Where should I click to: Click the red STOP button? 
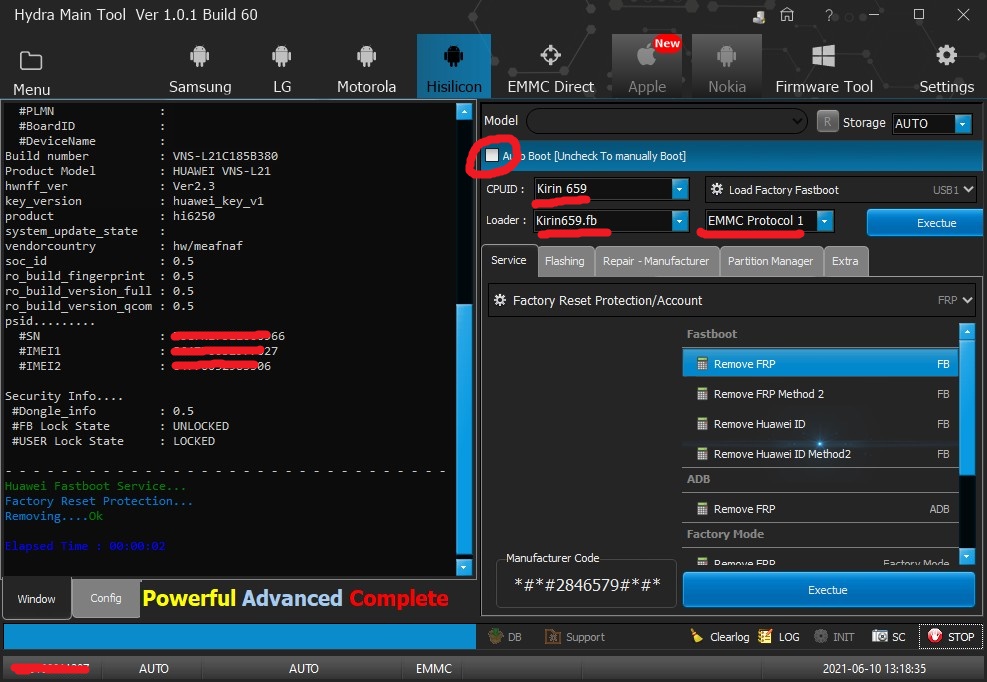click(951, 637)
